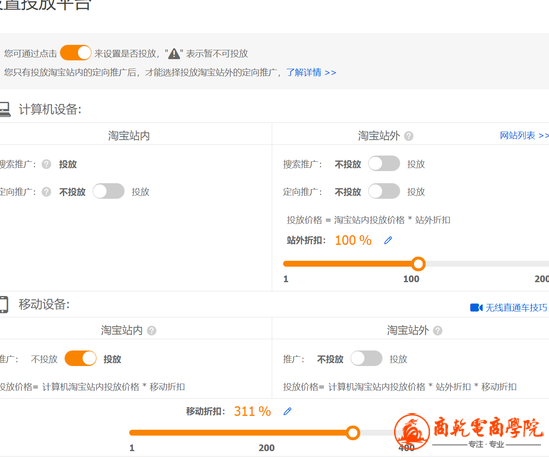Click the mobile phone icon beside 移动设备
This screenshot has width=549, height=457.
(x=4, y=304)
